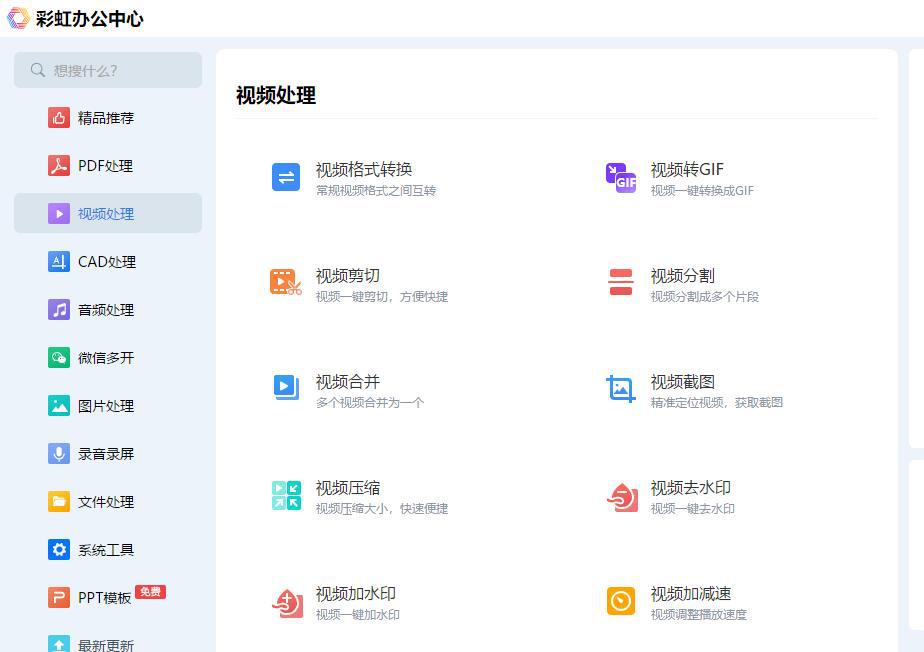The width and height of the screenshot is (924, 652).
Task: Open the 图片处理 picture icon
Action: point(59,406)
